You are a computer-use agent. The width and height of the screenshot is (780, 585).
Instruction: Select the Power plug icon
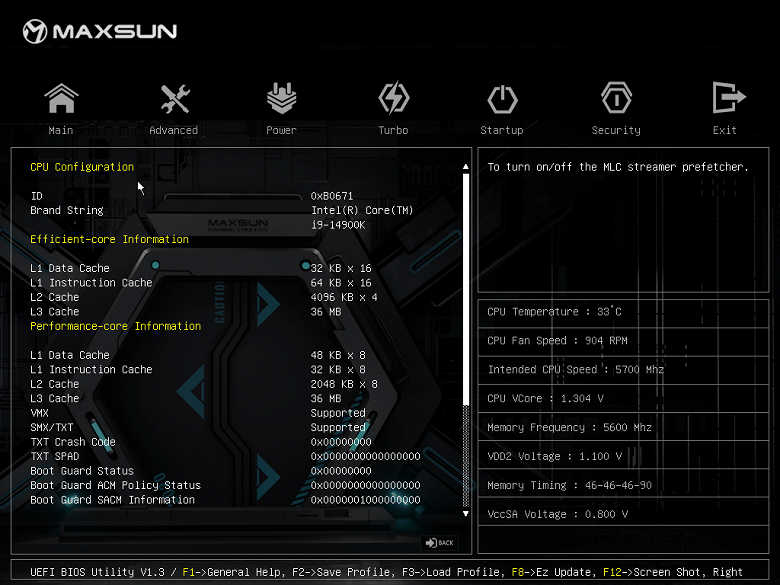pyautogui.click(x=282, y=98)
